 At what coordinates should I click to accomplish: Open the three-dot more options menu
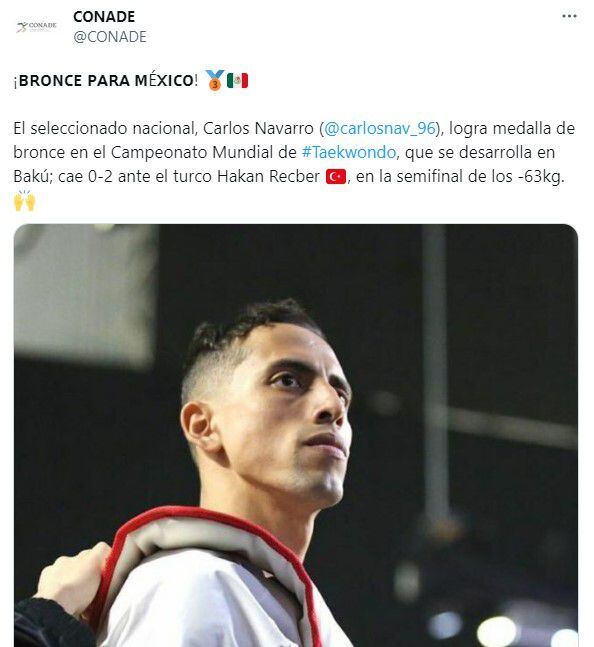pyautogui.click(x=569, y=16)
